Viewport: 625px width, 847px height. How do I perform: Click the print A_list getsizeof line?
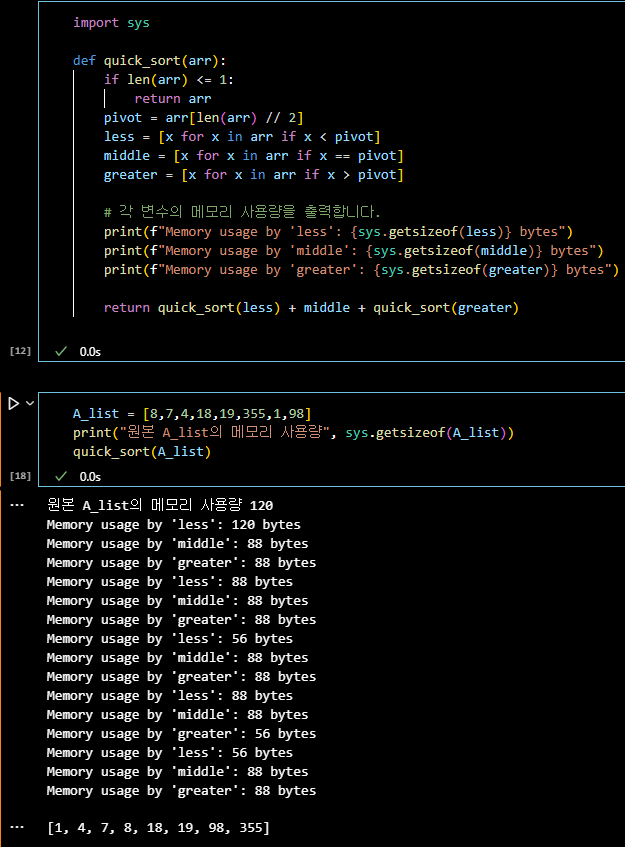tap(293, 433)
